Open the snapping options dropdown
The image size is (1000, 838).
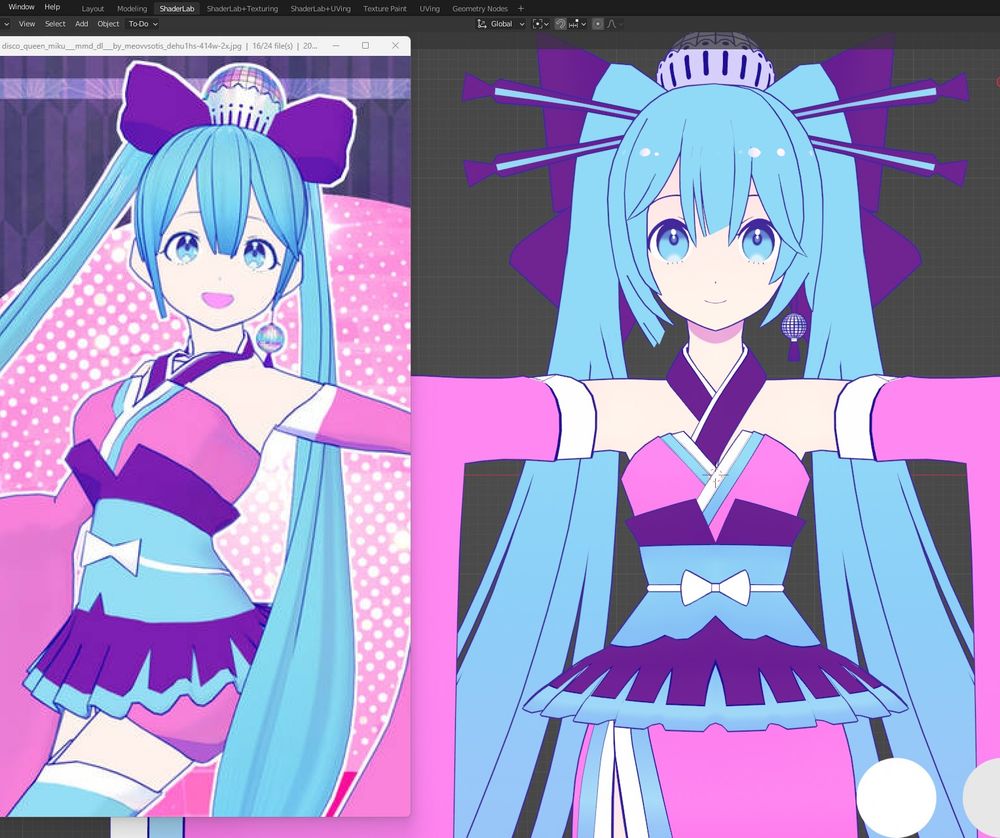click(x=577, y=24)
